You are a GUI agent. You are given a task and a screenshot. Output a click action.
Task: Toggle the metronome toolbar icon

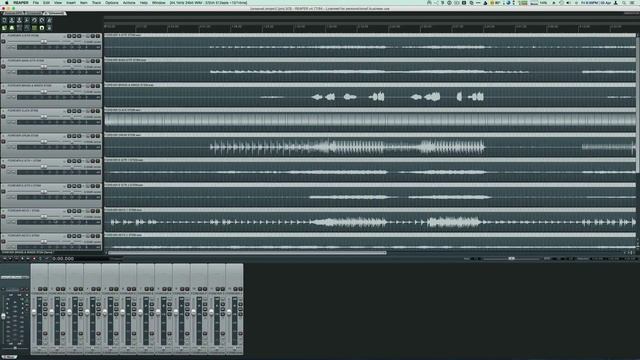49,20
